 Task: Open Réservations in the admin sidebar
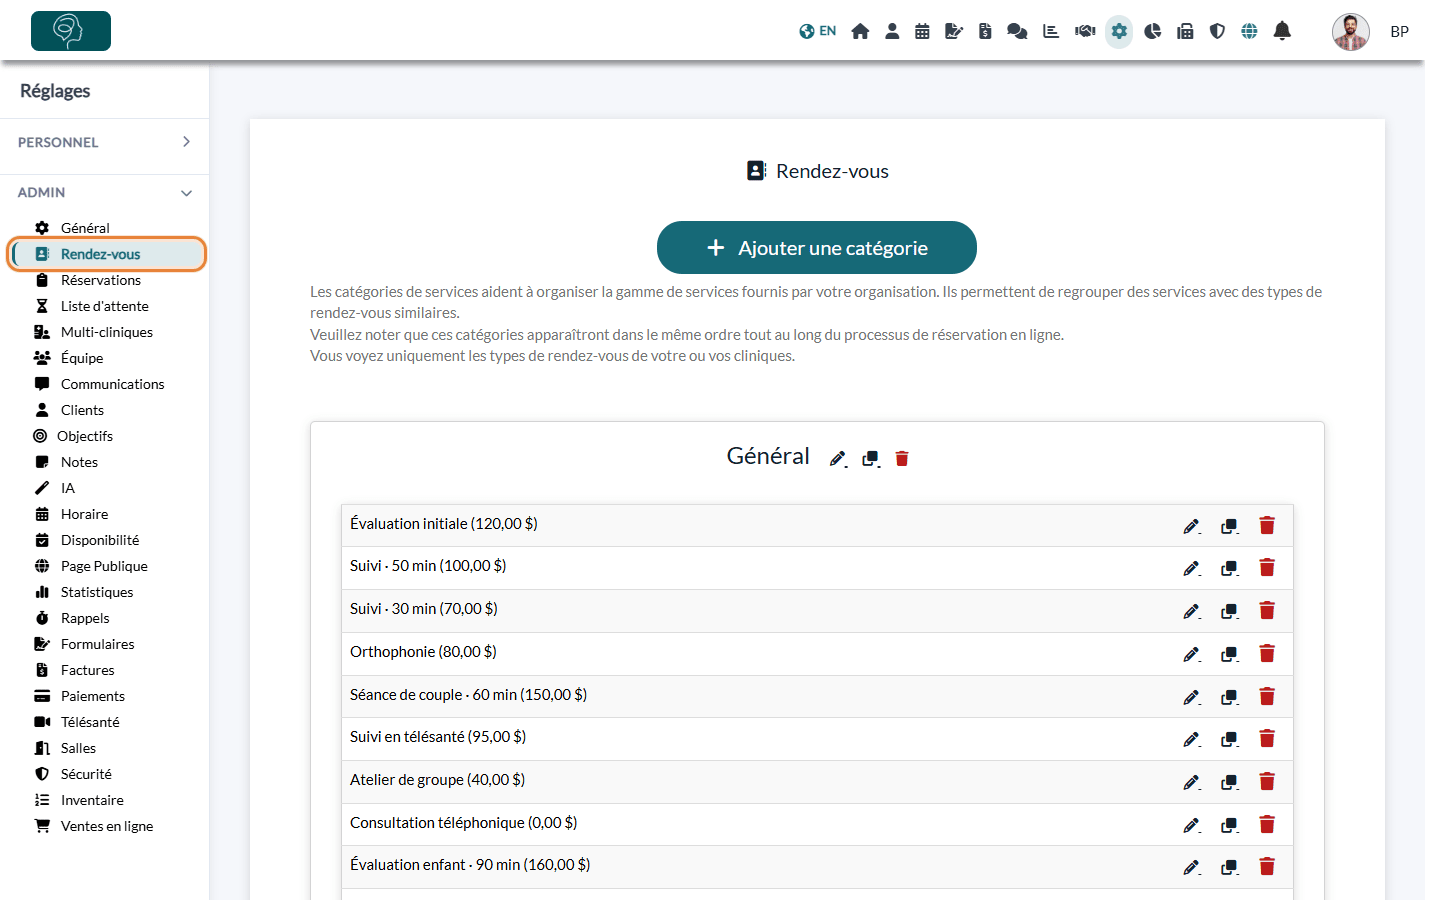pyautogui.click(x=101, y=280)
